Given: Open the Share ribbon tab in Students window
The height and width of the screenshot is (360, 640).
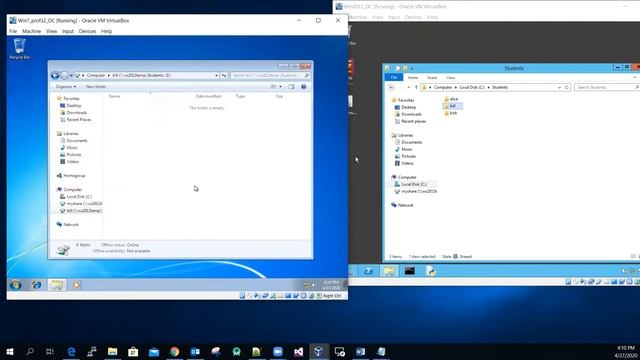Looking at the screenshot, I should click(x=432, y=78).
